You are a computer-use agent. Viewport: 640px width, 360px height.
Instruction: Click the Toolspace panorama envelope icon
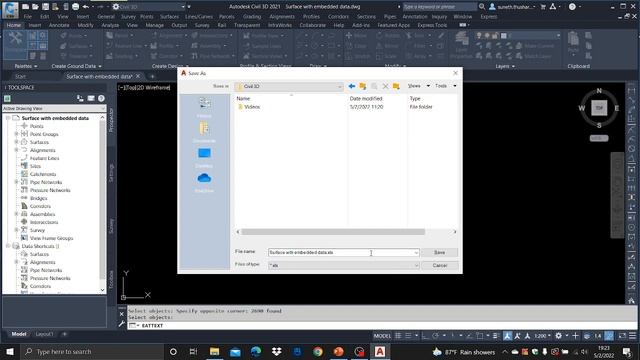click(x=91, y=98)
